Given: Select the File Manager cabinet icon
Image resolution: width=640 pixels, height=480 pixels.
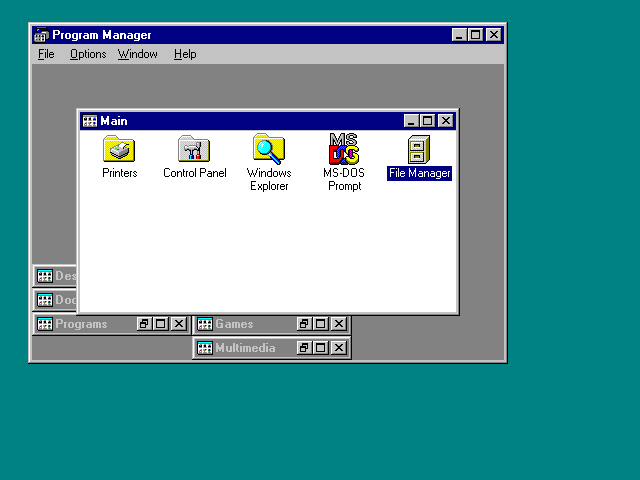Looking at the screenshot, I should click(419, 149).
